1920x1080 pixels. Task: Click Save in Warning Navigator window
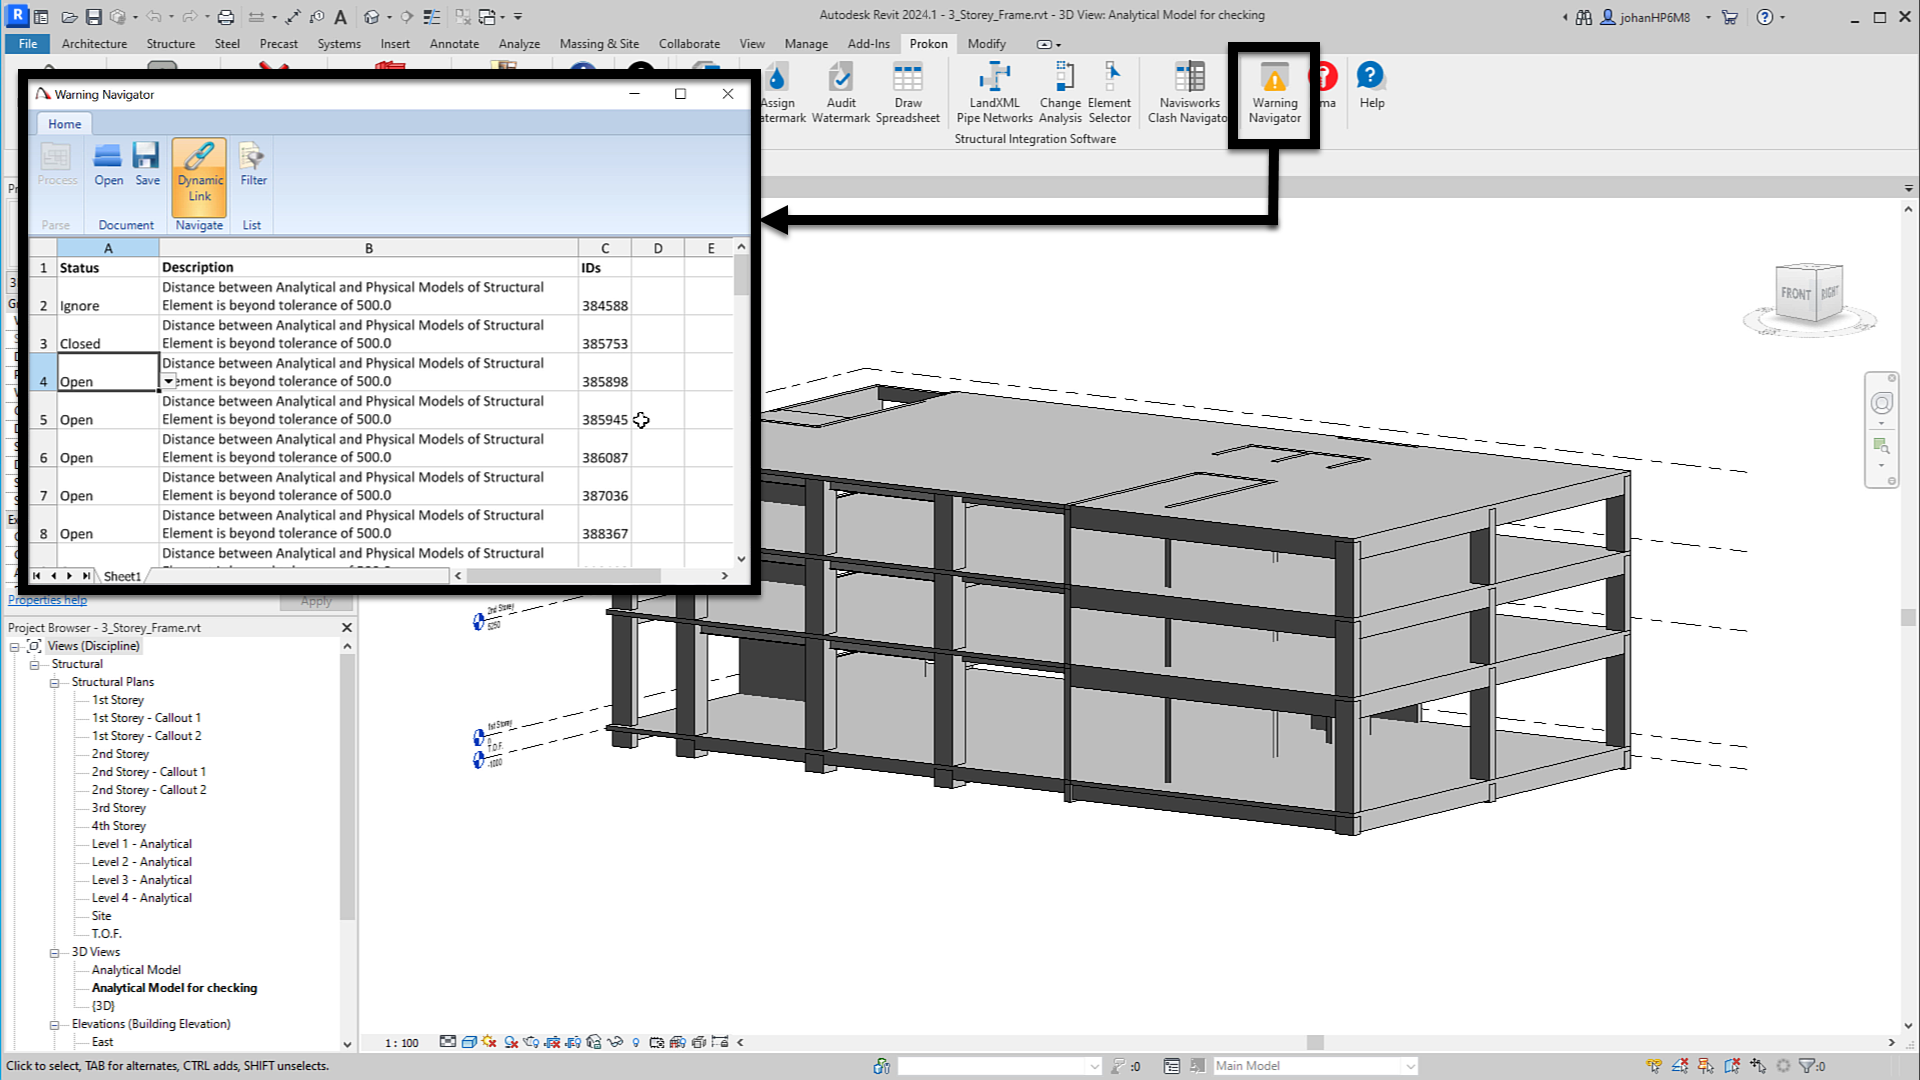[147, 164]
